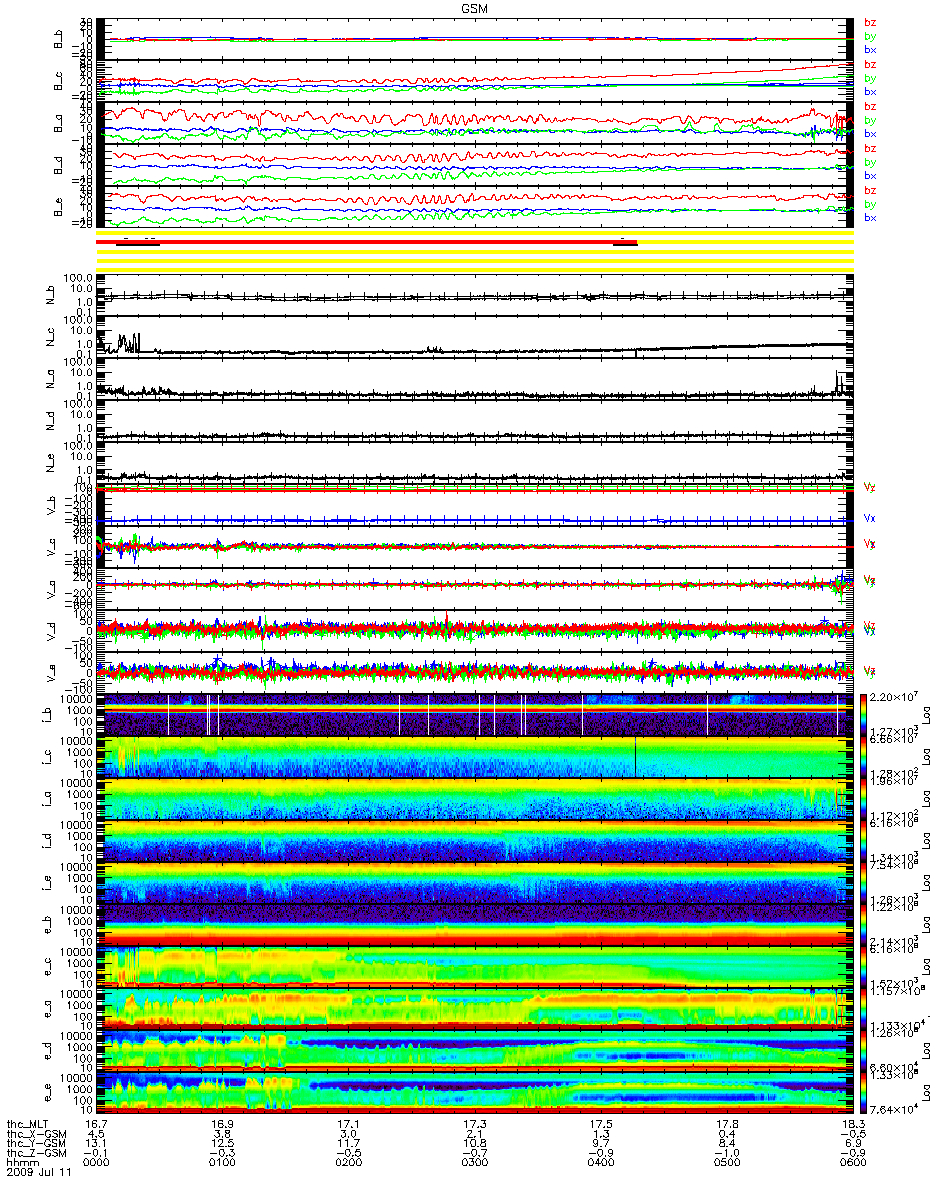This screenshot has width=930, height=1200.
Task: Click the thc_Z-GSM row label
Action: pos(35,1155)
